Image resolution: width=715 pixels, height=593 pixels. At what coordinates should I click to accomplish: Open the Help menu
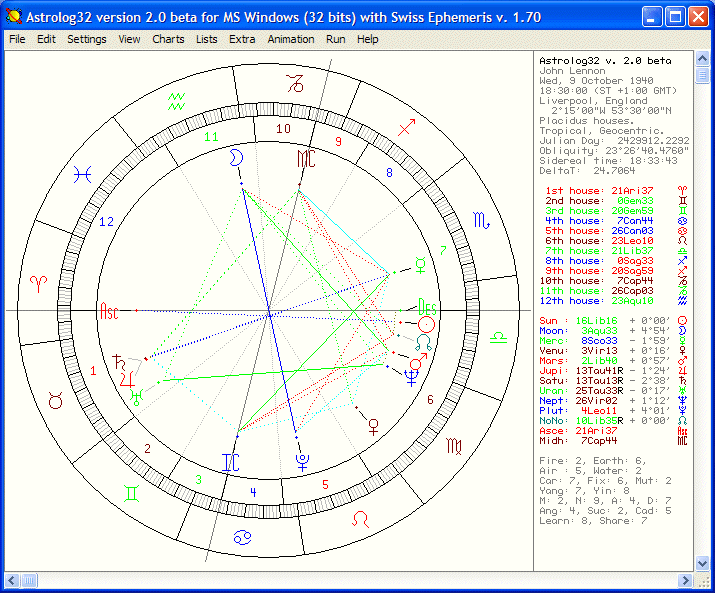pos(368,39)
